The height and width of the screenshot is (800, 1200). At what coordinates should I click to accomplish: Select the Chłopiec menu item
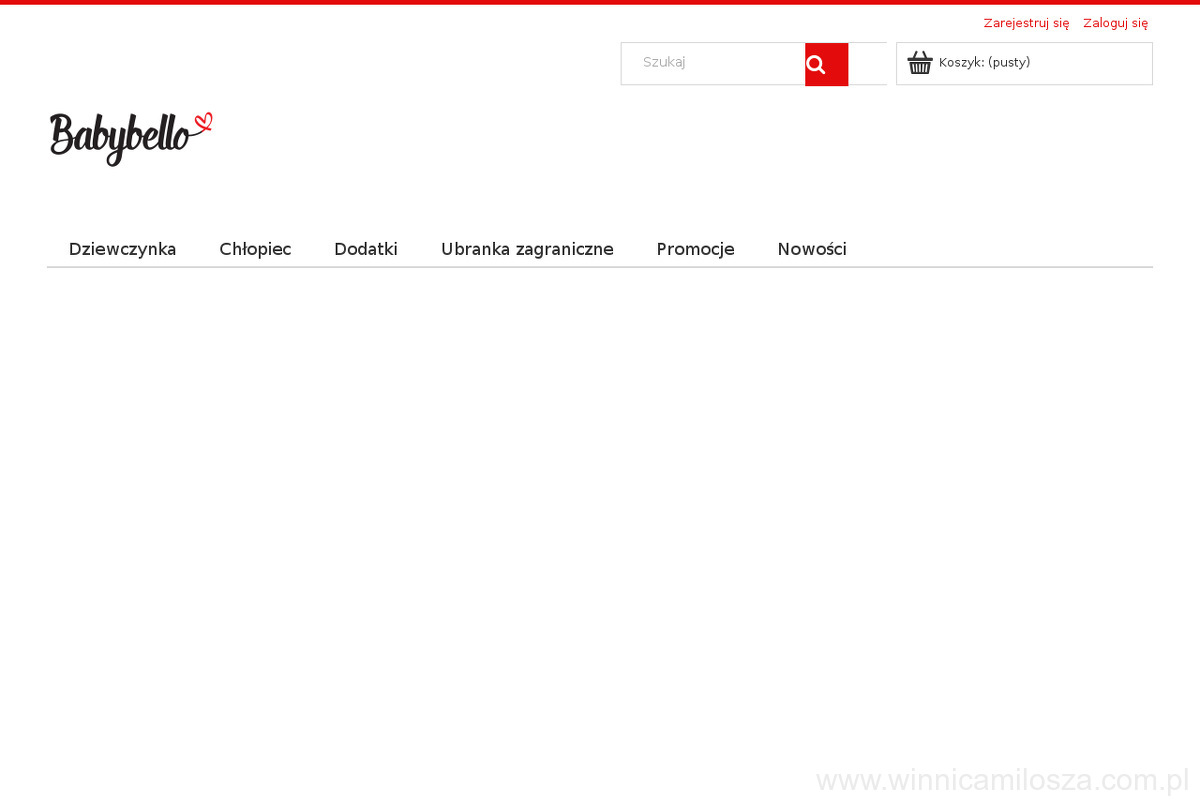click(255, 249)
